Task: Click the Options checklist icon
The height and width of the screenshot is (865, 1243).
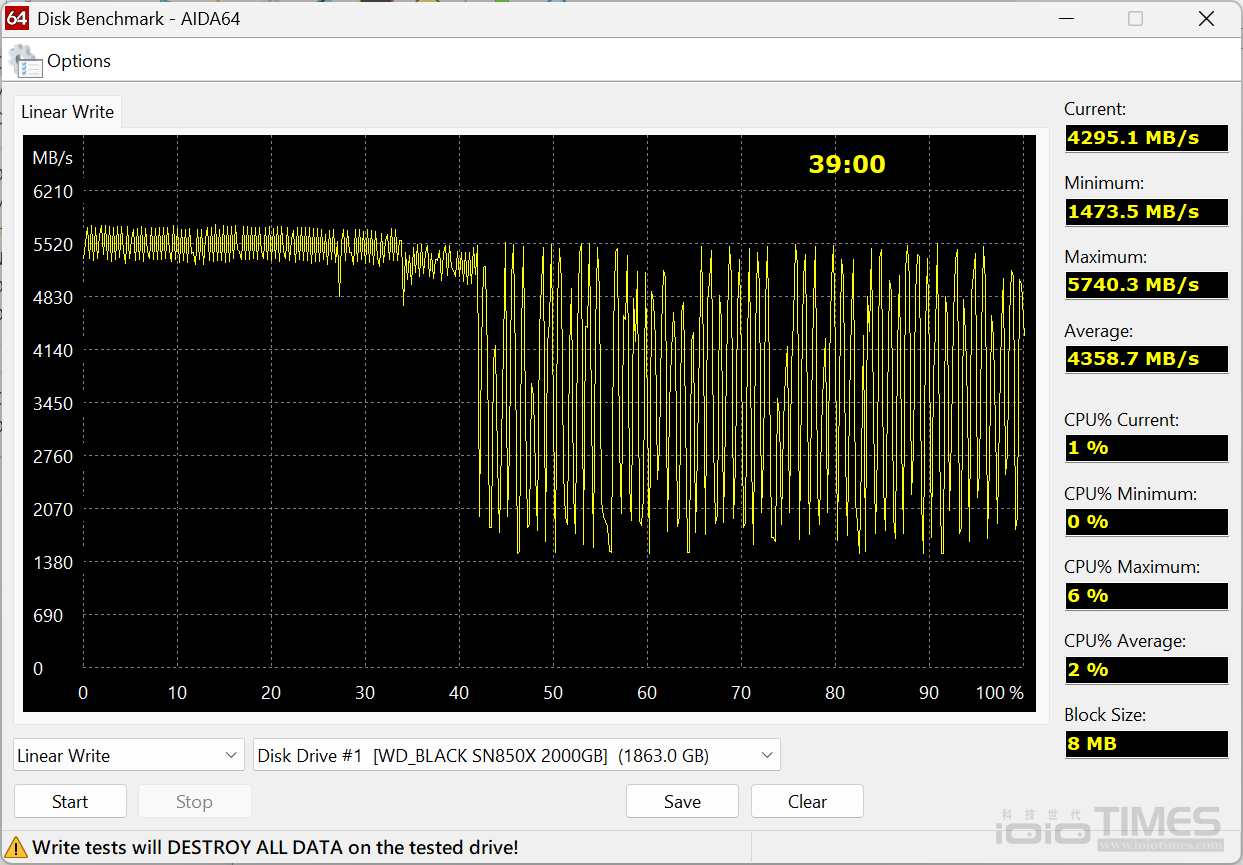Action: (x=26, y=62)
